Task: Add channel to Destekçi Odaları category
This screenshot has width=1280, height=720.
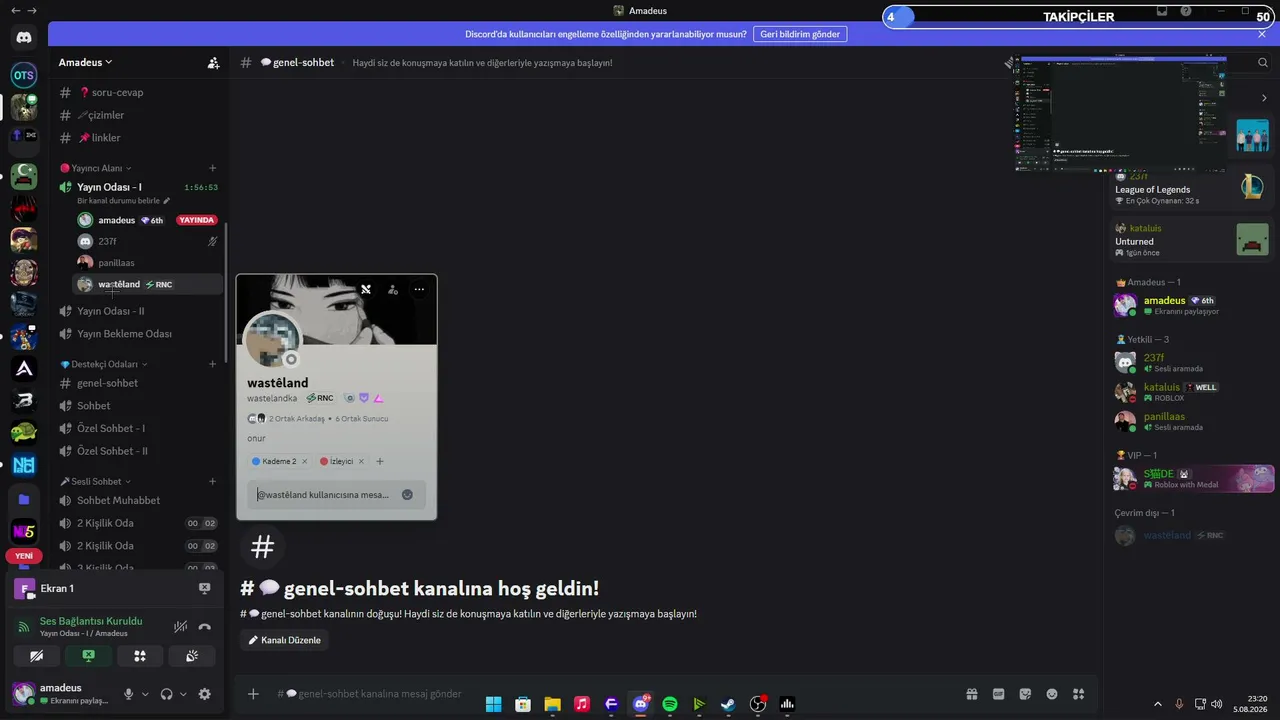Action: pyautogui.click(x=213, y=364)
